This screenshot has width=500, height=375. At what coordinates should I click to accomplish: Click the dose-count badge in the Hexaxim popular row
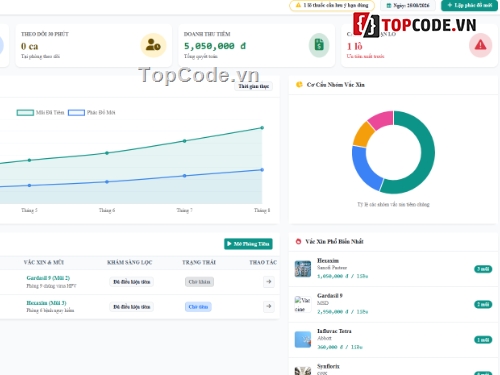coord(483,269)
